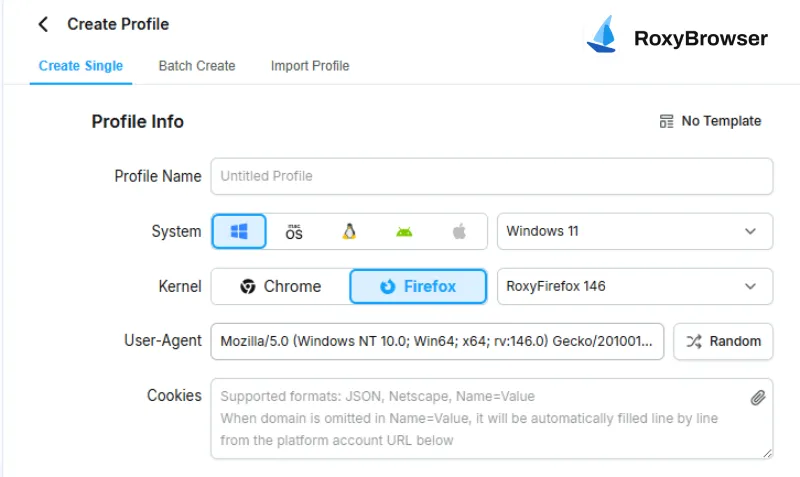Select the Android system icon
The height and width of the screenshot is (477, 800).
(404, 232)
